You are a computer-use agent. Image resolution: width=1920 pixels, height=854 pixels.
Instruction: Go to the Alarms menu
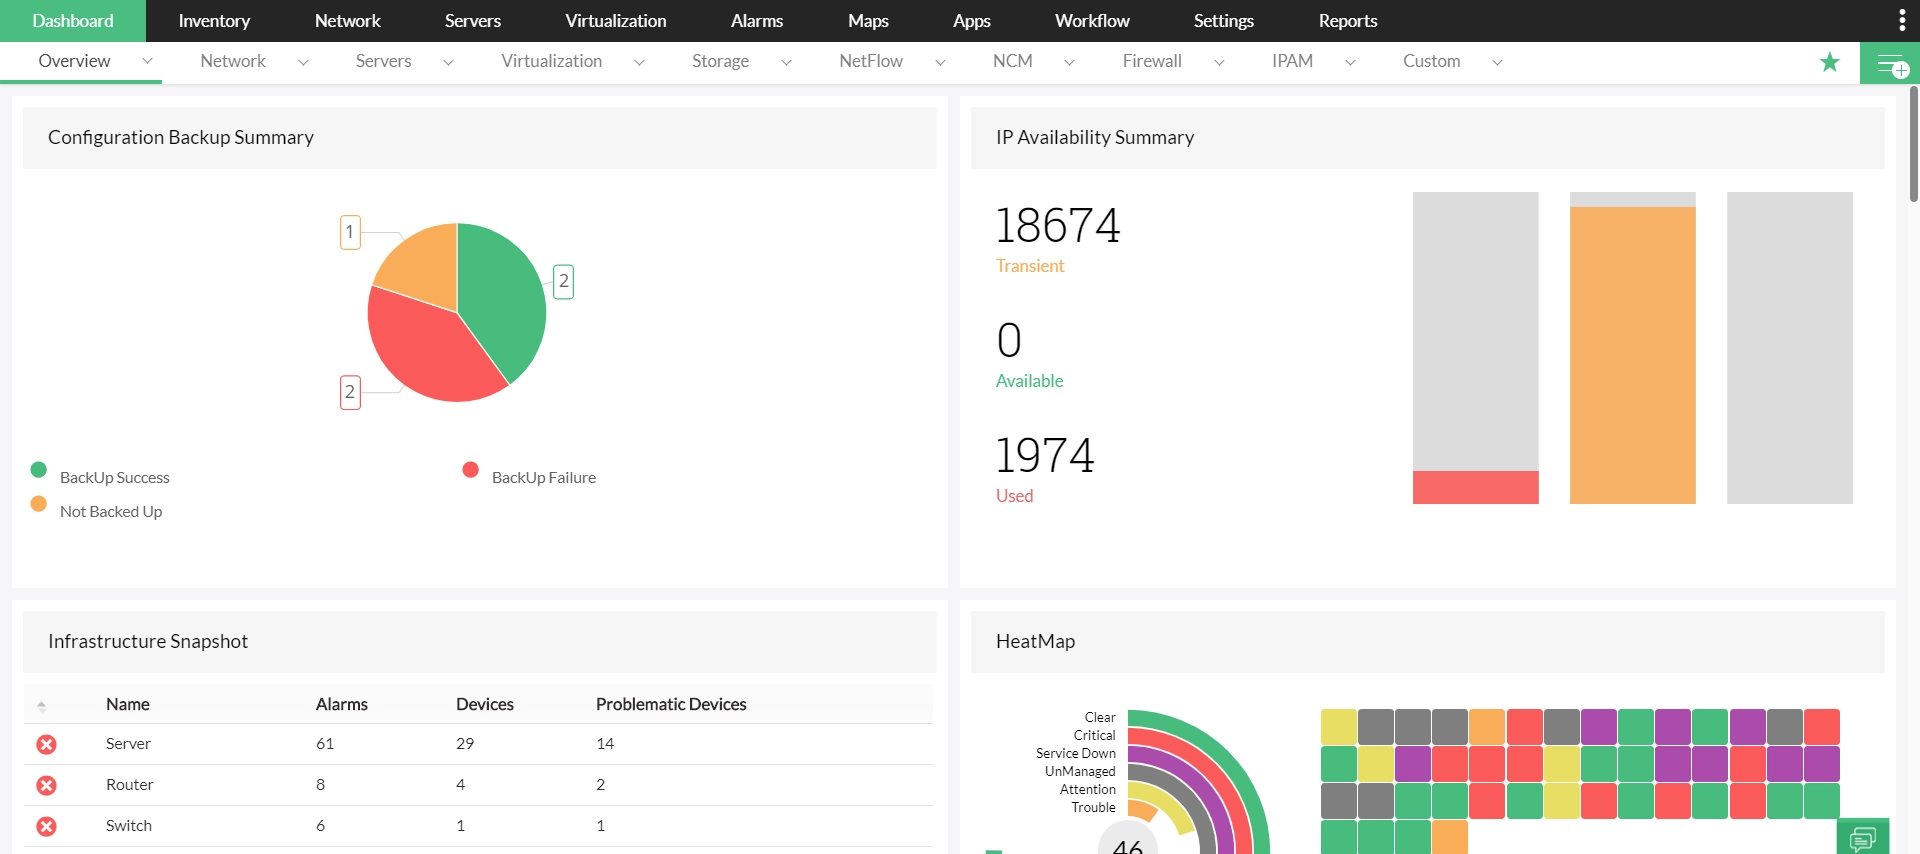point(757,21)
